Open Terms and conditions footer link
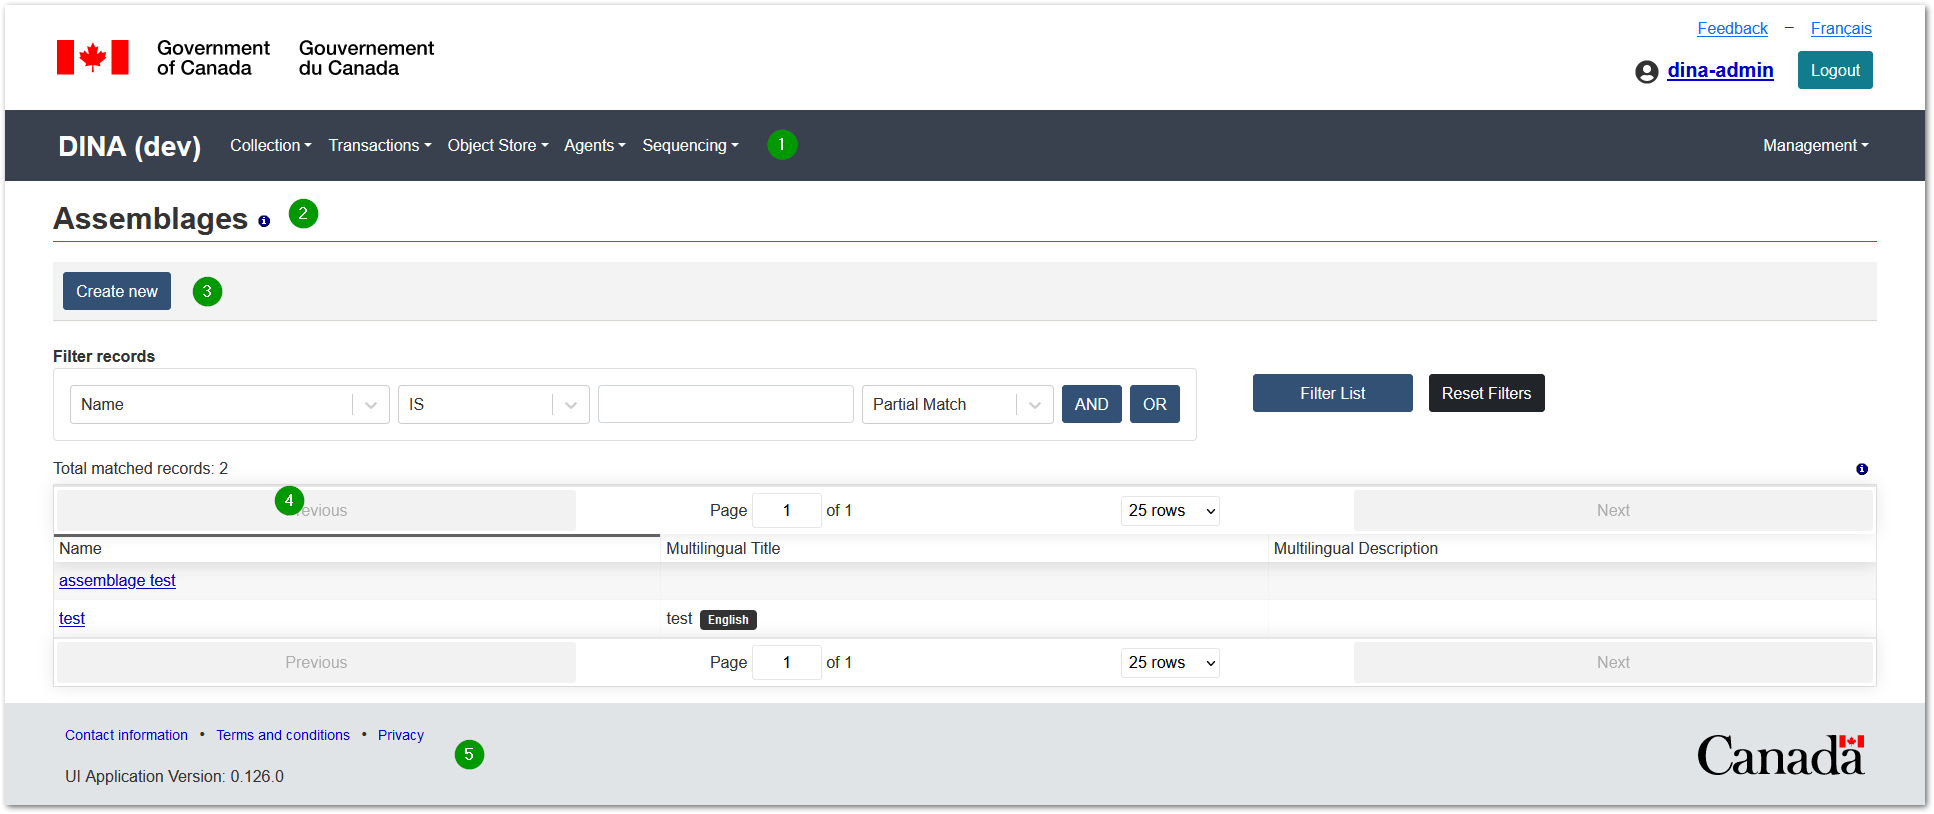The width and height of the screenshot is (1934, 814). point(283,735)
